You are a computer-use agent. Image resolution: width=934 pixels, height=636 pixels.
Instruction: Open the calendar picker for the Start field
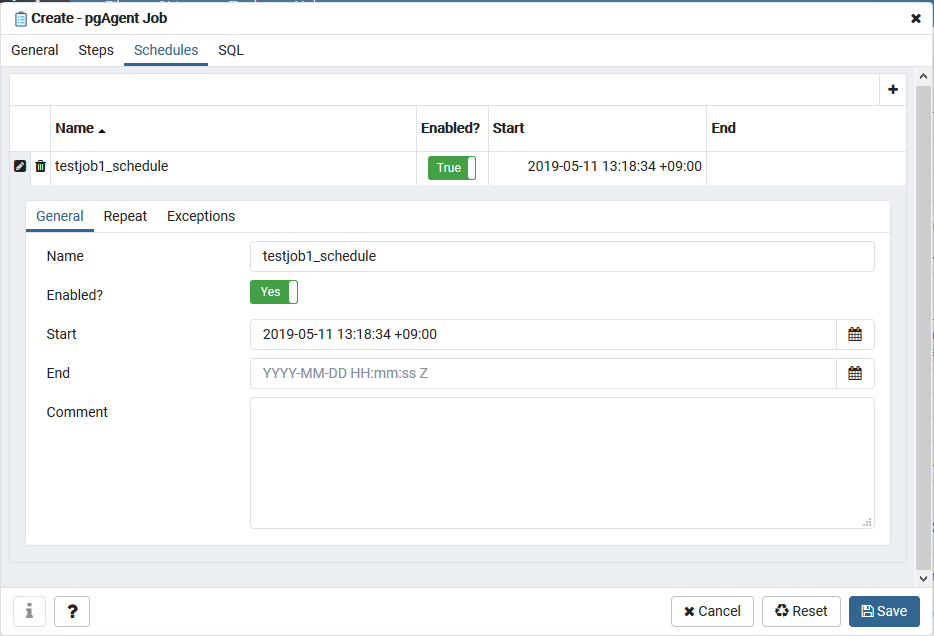point(855,334)
